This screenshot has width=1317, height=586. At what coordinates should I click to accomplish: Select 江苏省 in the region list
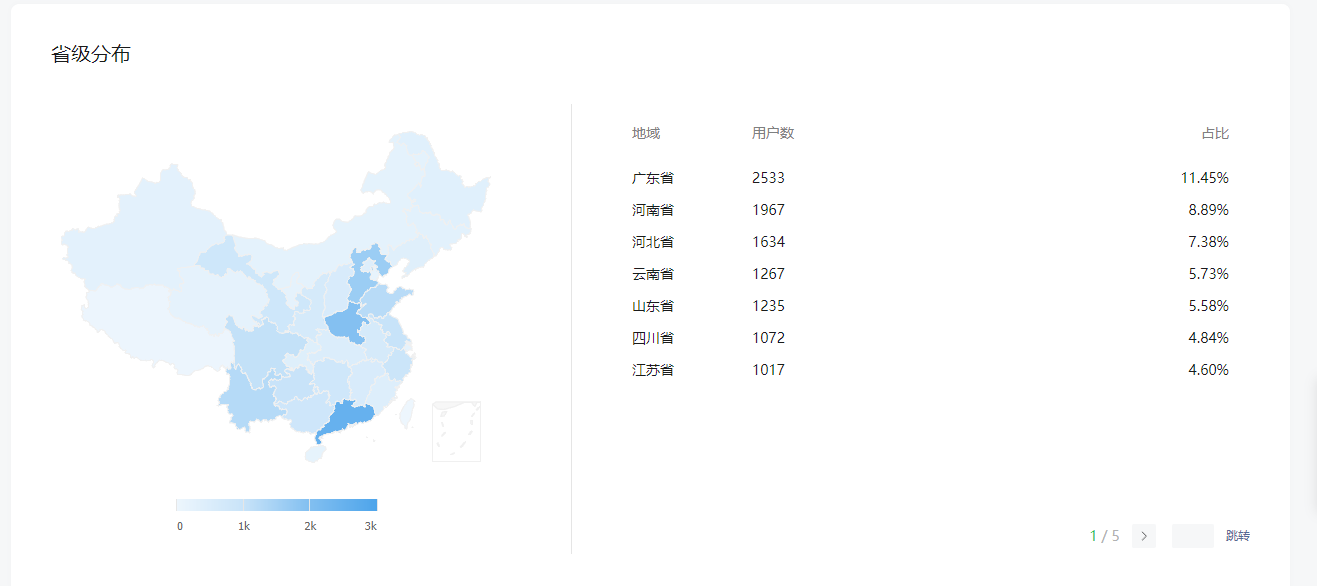click(x=653, y=370)
